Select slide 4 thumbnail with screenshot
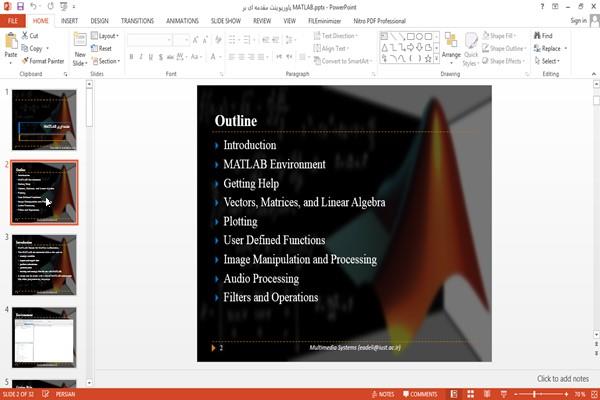The width and height of the screenshot is (600, 400). (x=44, y=337)
